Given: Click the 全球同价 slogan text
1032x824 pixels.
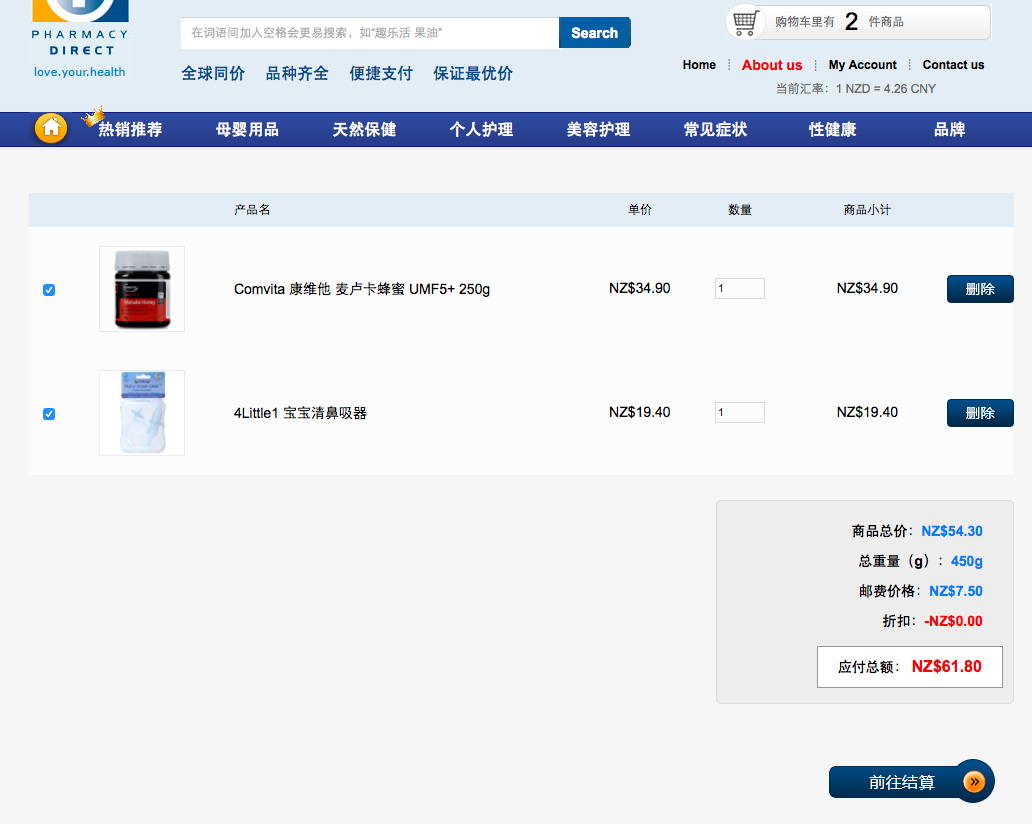Looking at the screenshot, I should click(213, 73).
